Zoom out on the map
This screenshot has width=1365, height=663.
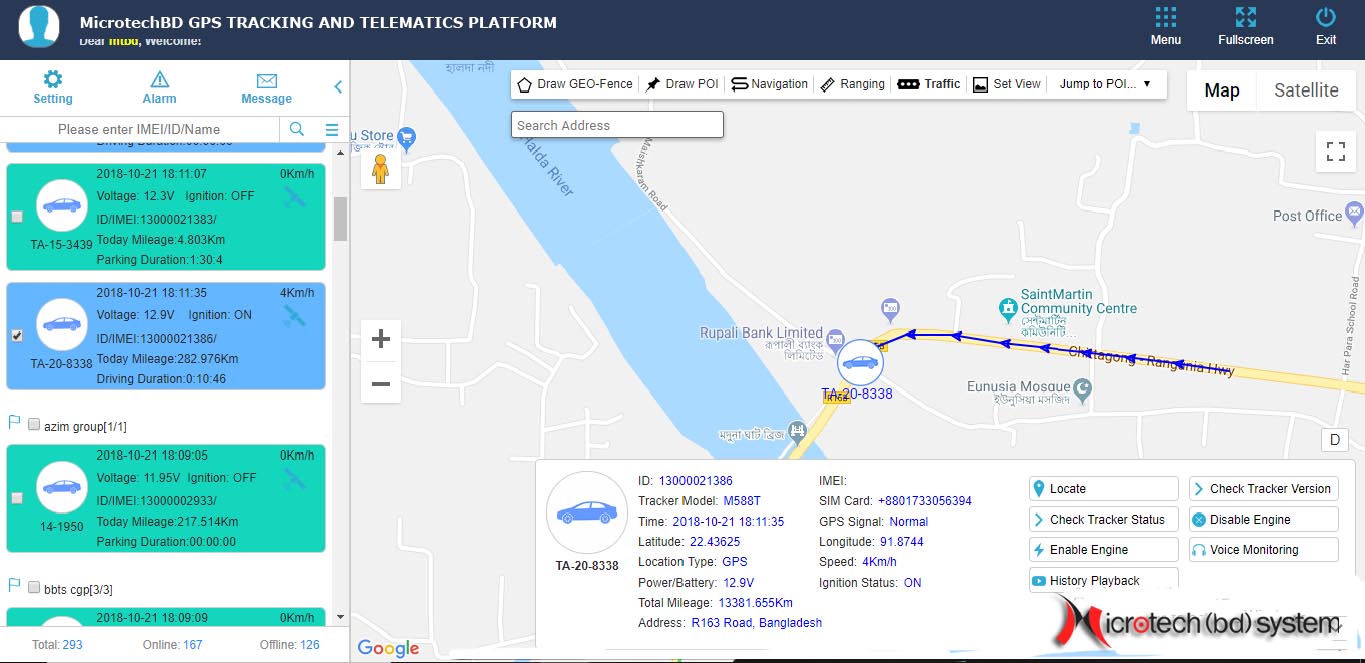[380, 383]
